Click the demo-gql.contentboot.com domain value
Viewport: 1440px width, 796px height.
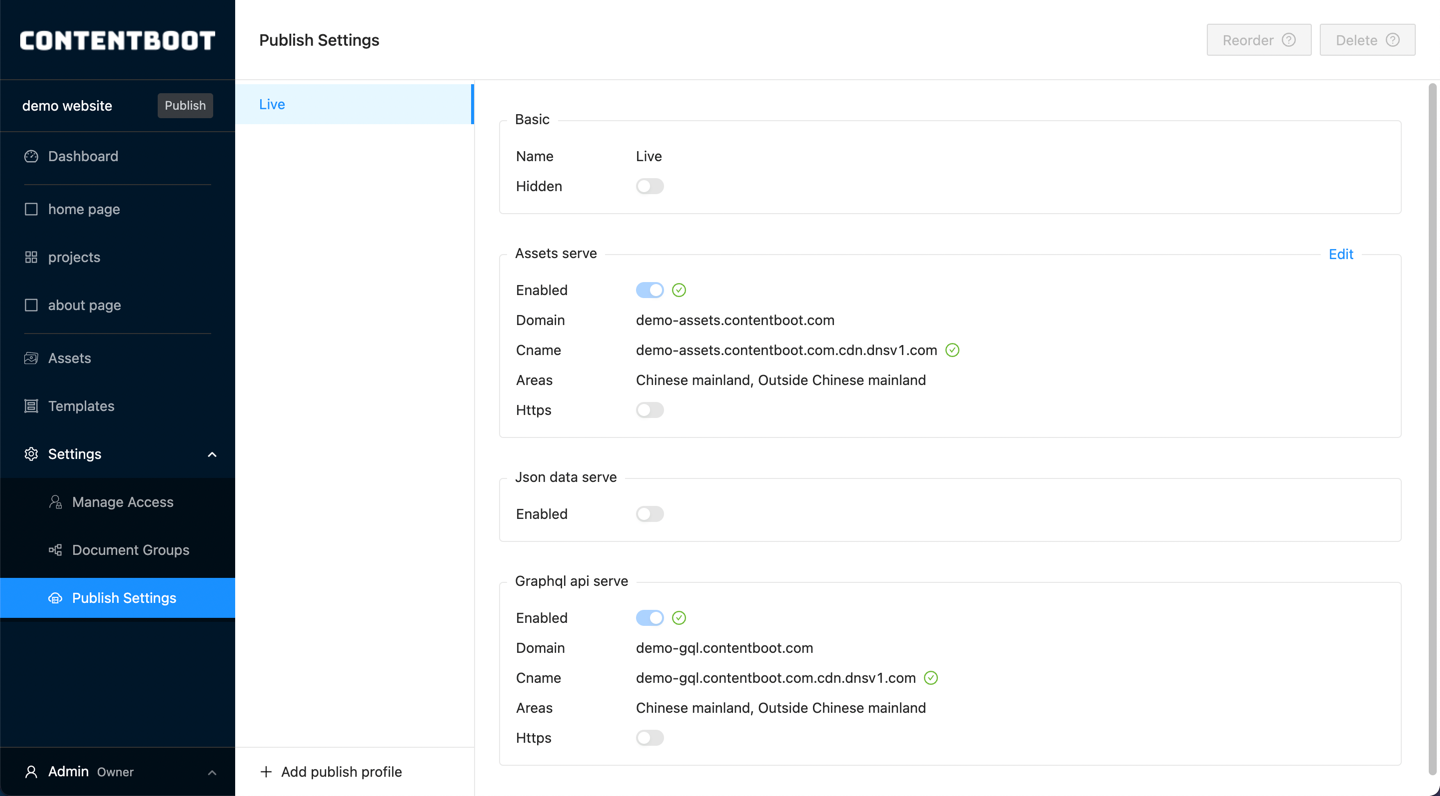pyautogui.click(x=724, y=648)
